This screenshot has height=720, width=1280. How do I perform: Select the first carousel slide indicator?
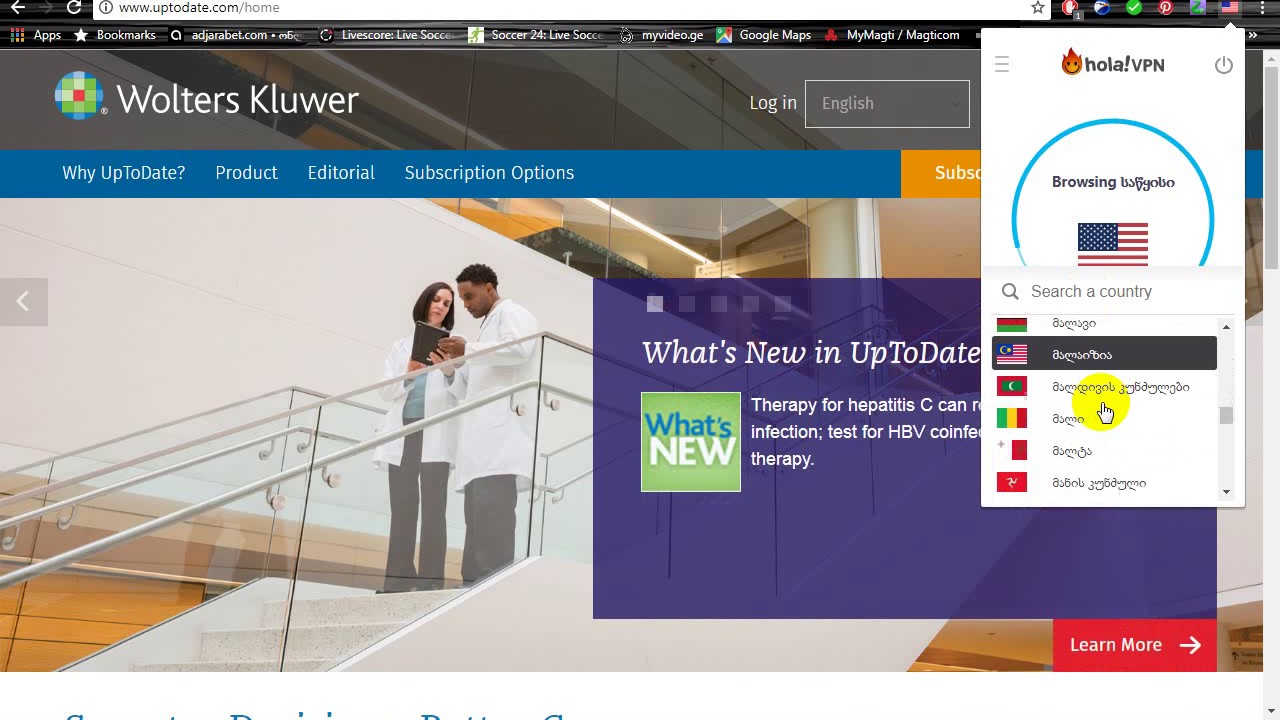[x=655, y=304]
